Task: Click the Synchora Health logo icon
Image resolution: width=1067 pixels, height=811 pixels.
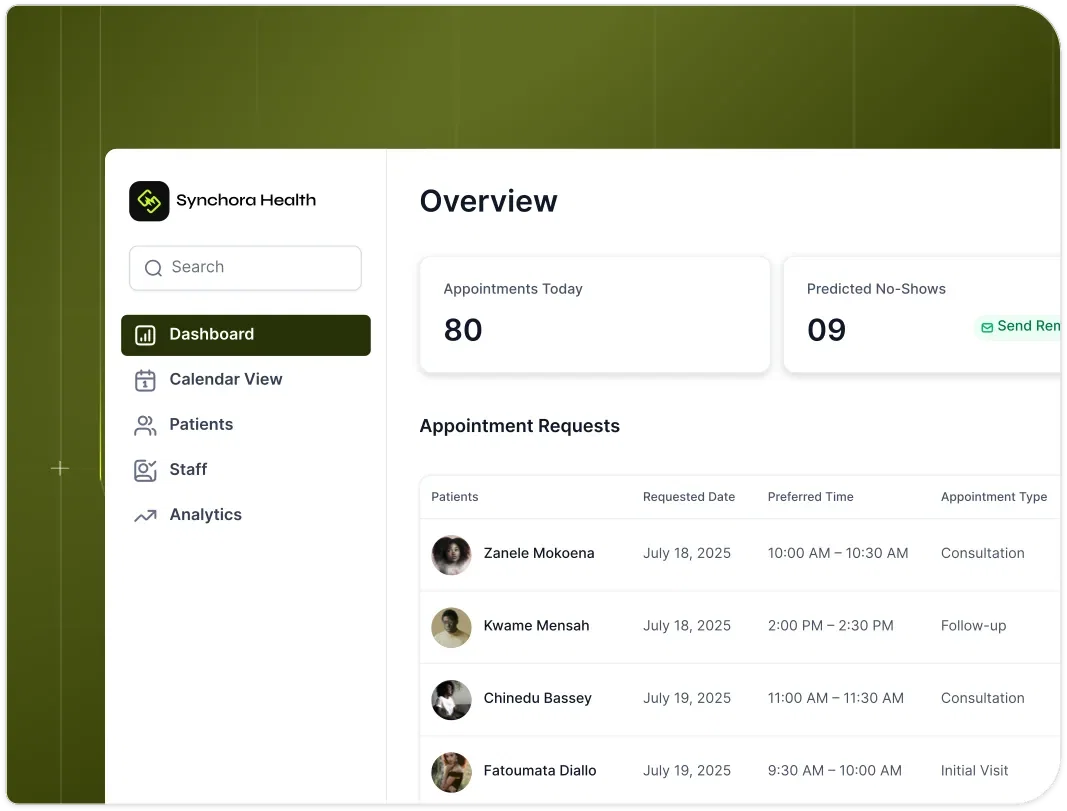Action: 149,201
